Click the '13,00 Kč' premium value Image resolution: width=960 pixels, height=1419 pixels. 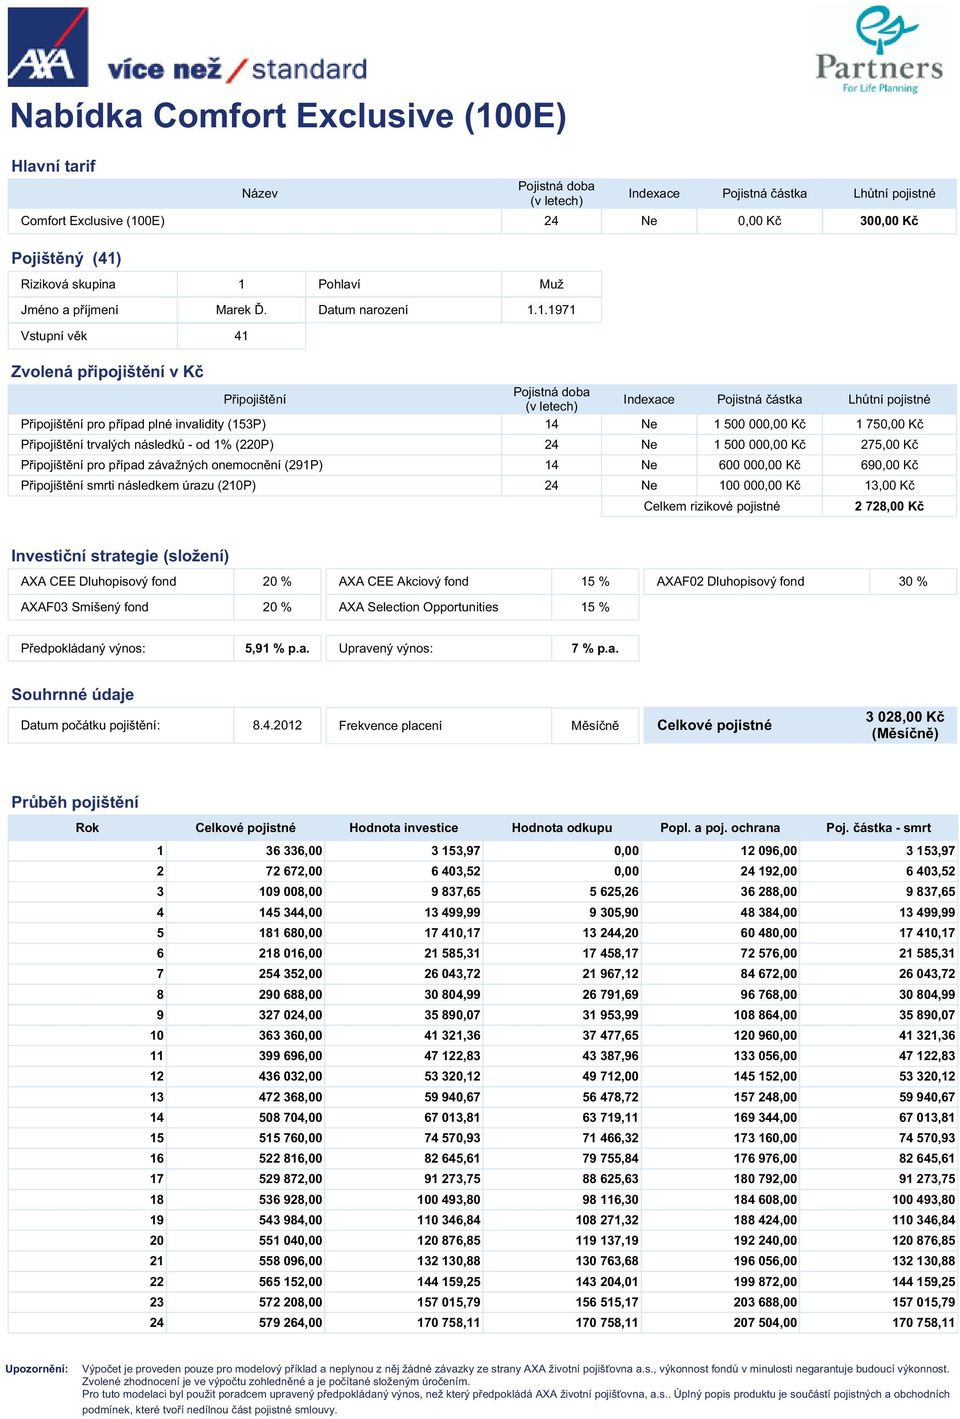[889, 485]
